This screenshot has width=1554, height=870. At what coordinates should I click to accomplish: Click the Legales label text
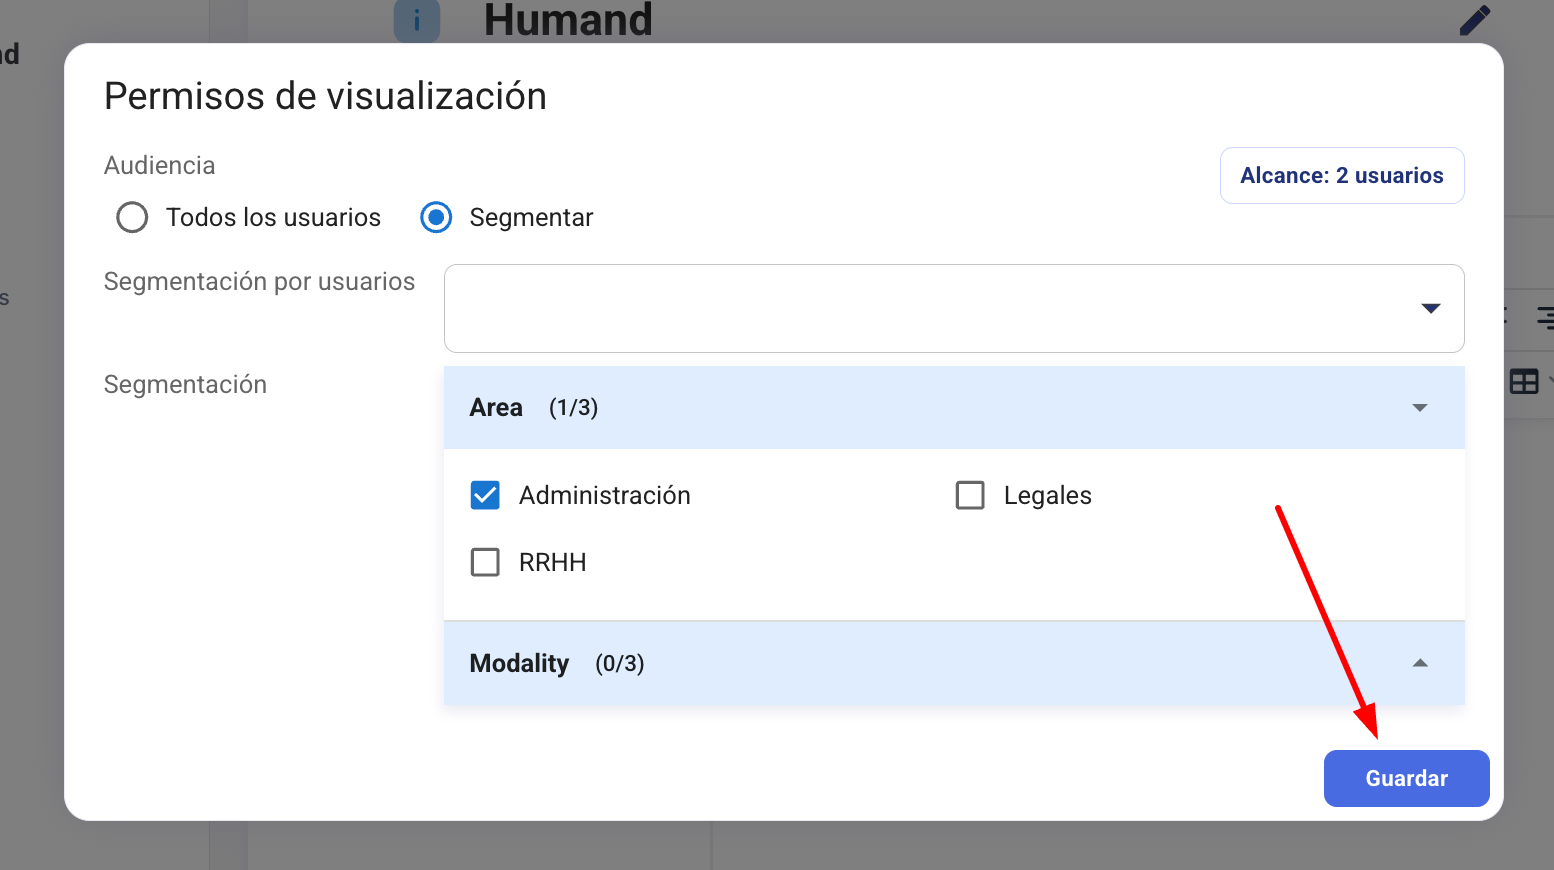(1047, 495)
